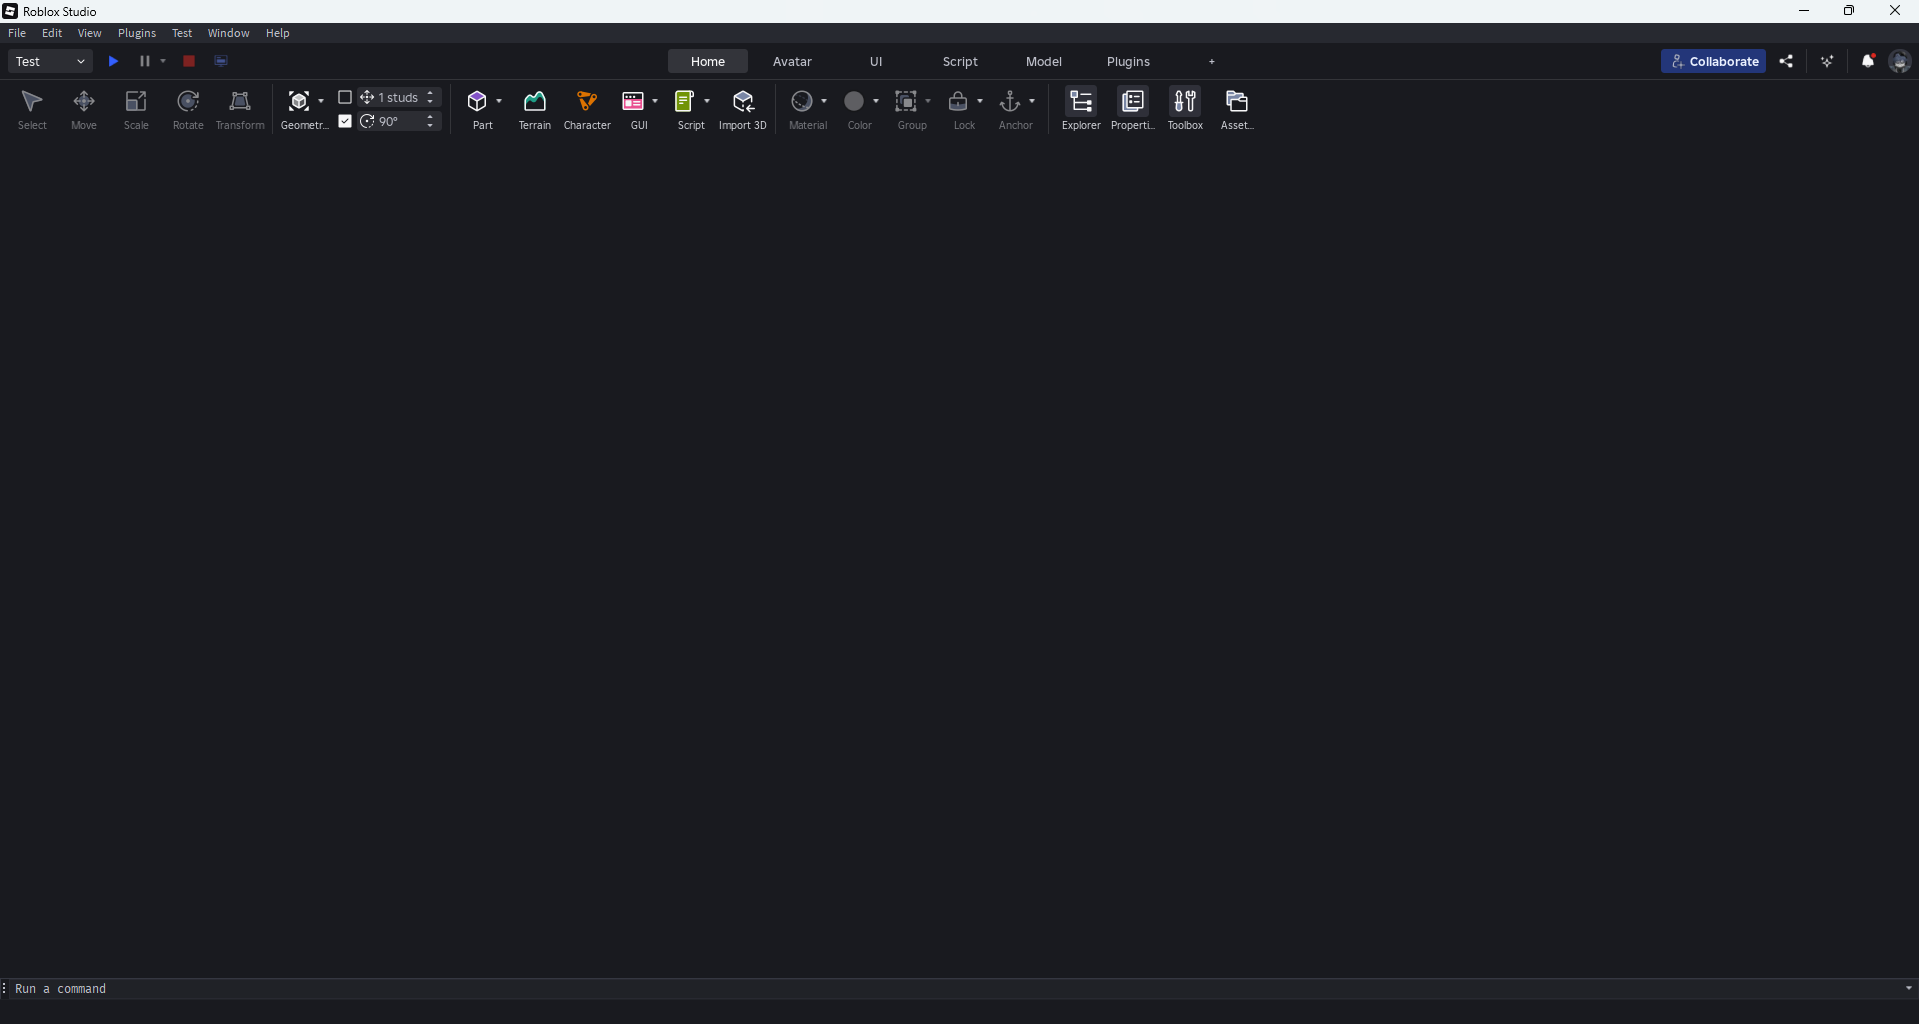Click the Lock tool icon
The image size is (1919, 1024).
[x=958, y=101]
